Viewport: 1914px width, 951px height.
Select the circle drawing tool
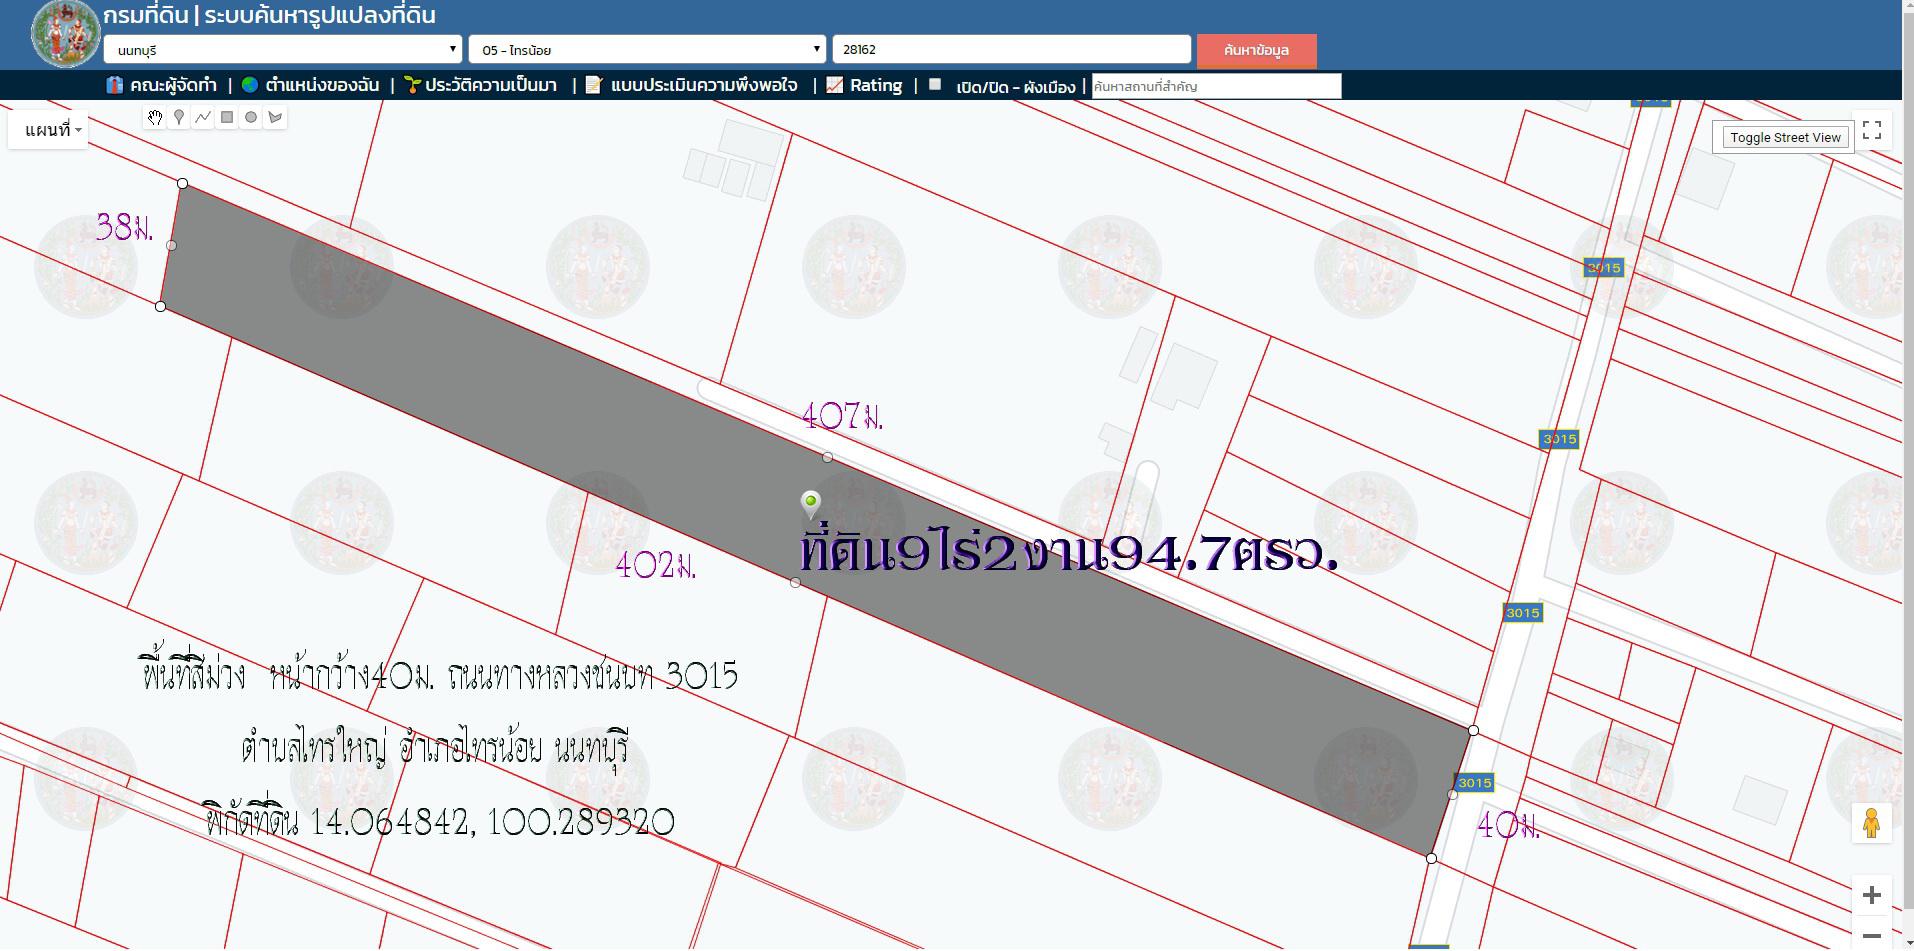tap(251, 117)
